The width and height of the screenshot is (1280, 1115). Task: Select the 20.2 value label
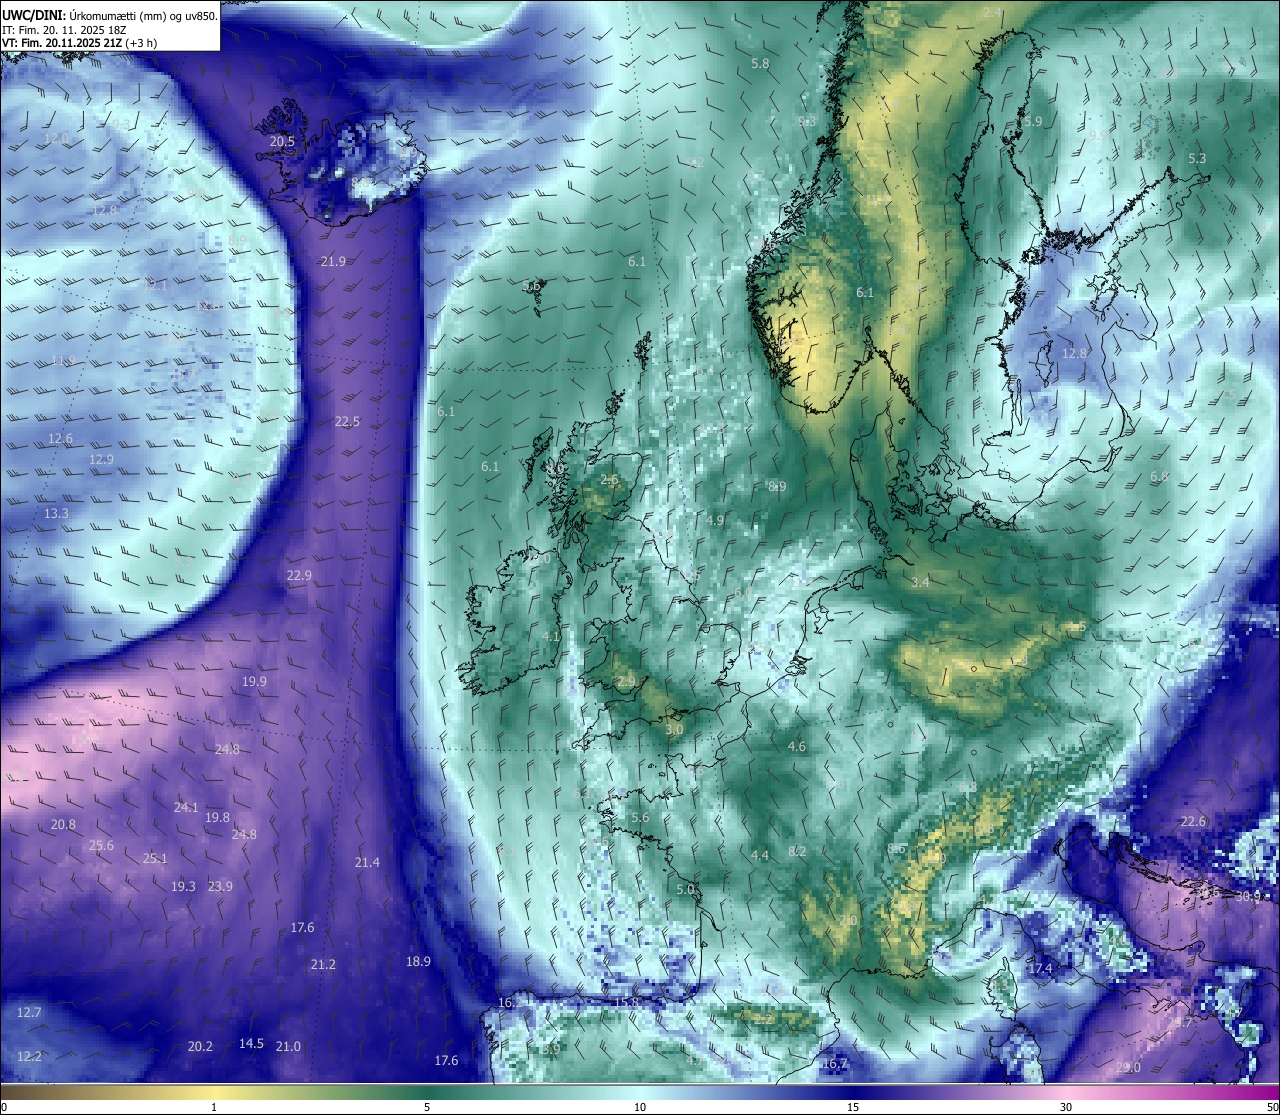(x=200, y=1046)
